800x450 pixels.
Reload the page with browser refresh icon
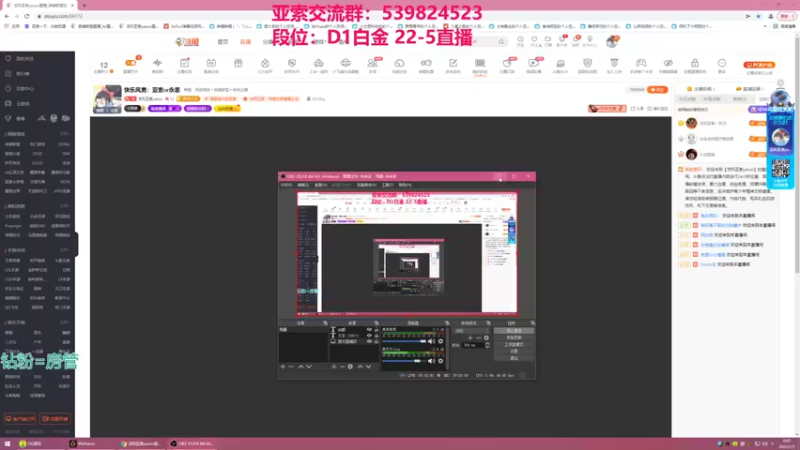coord(27,16)
